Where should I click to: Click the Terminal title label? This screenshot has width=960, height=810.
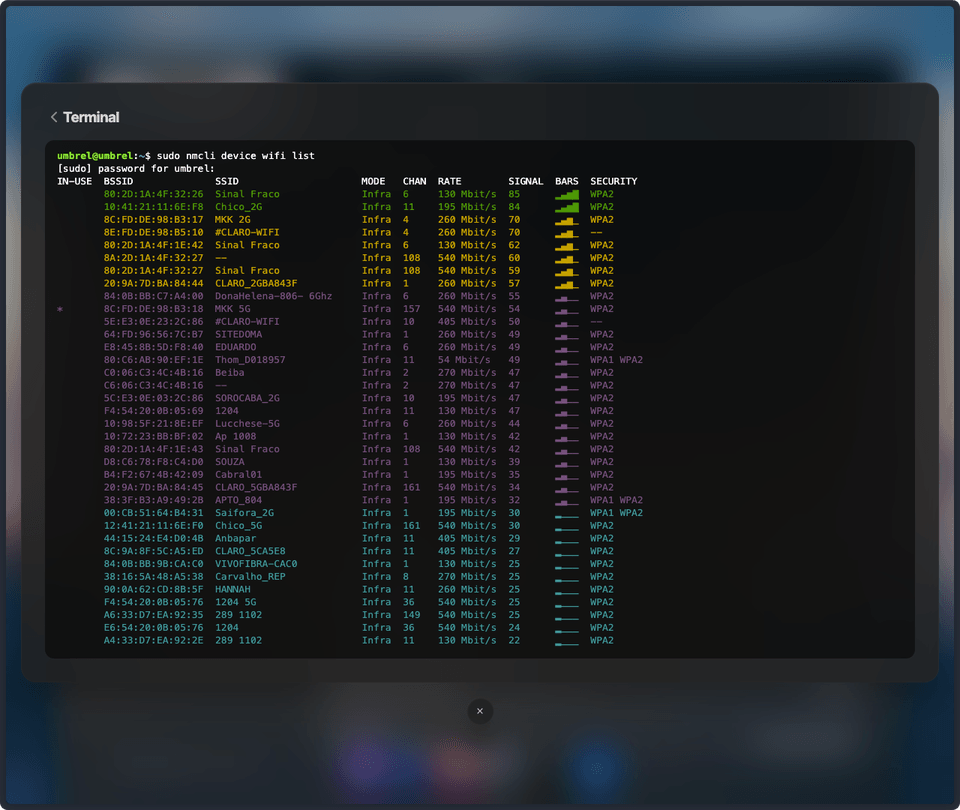tap(92, 117)
